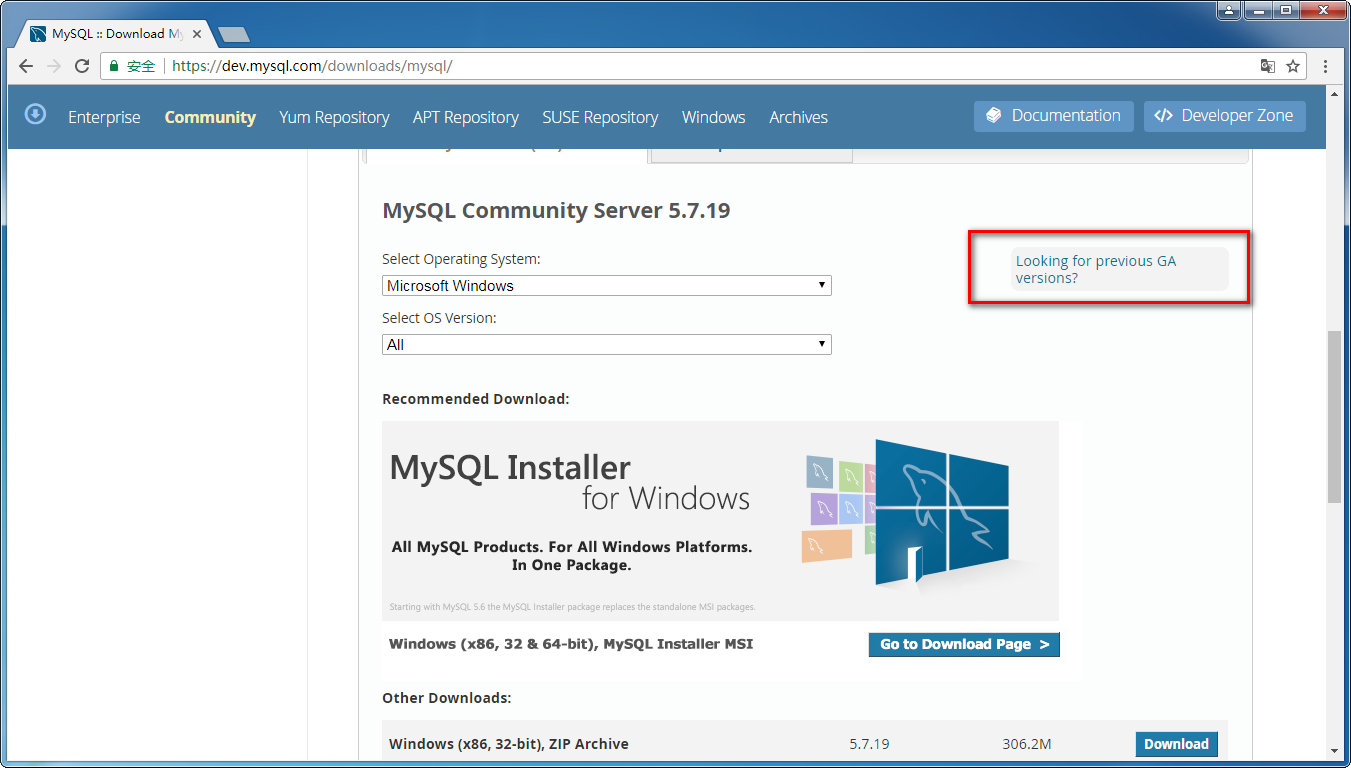
Task: Open the Documentation button
Action: [x=1054, y=116]
